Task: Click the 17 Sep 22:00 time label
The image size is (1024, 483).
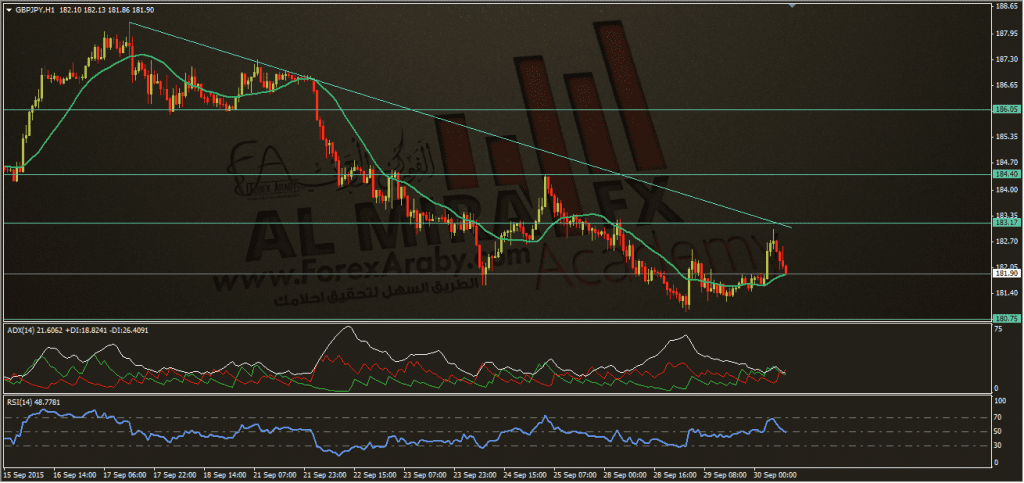Action: coord(174,475)
